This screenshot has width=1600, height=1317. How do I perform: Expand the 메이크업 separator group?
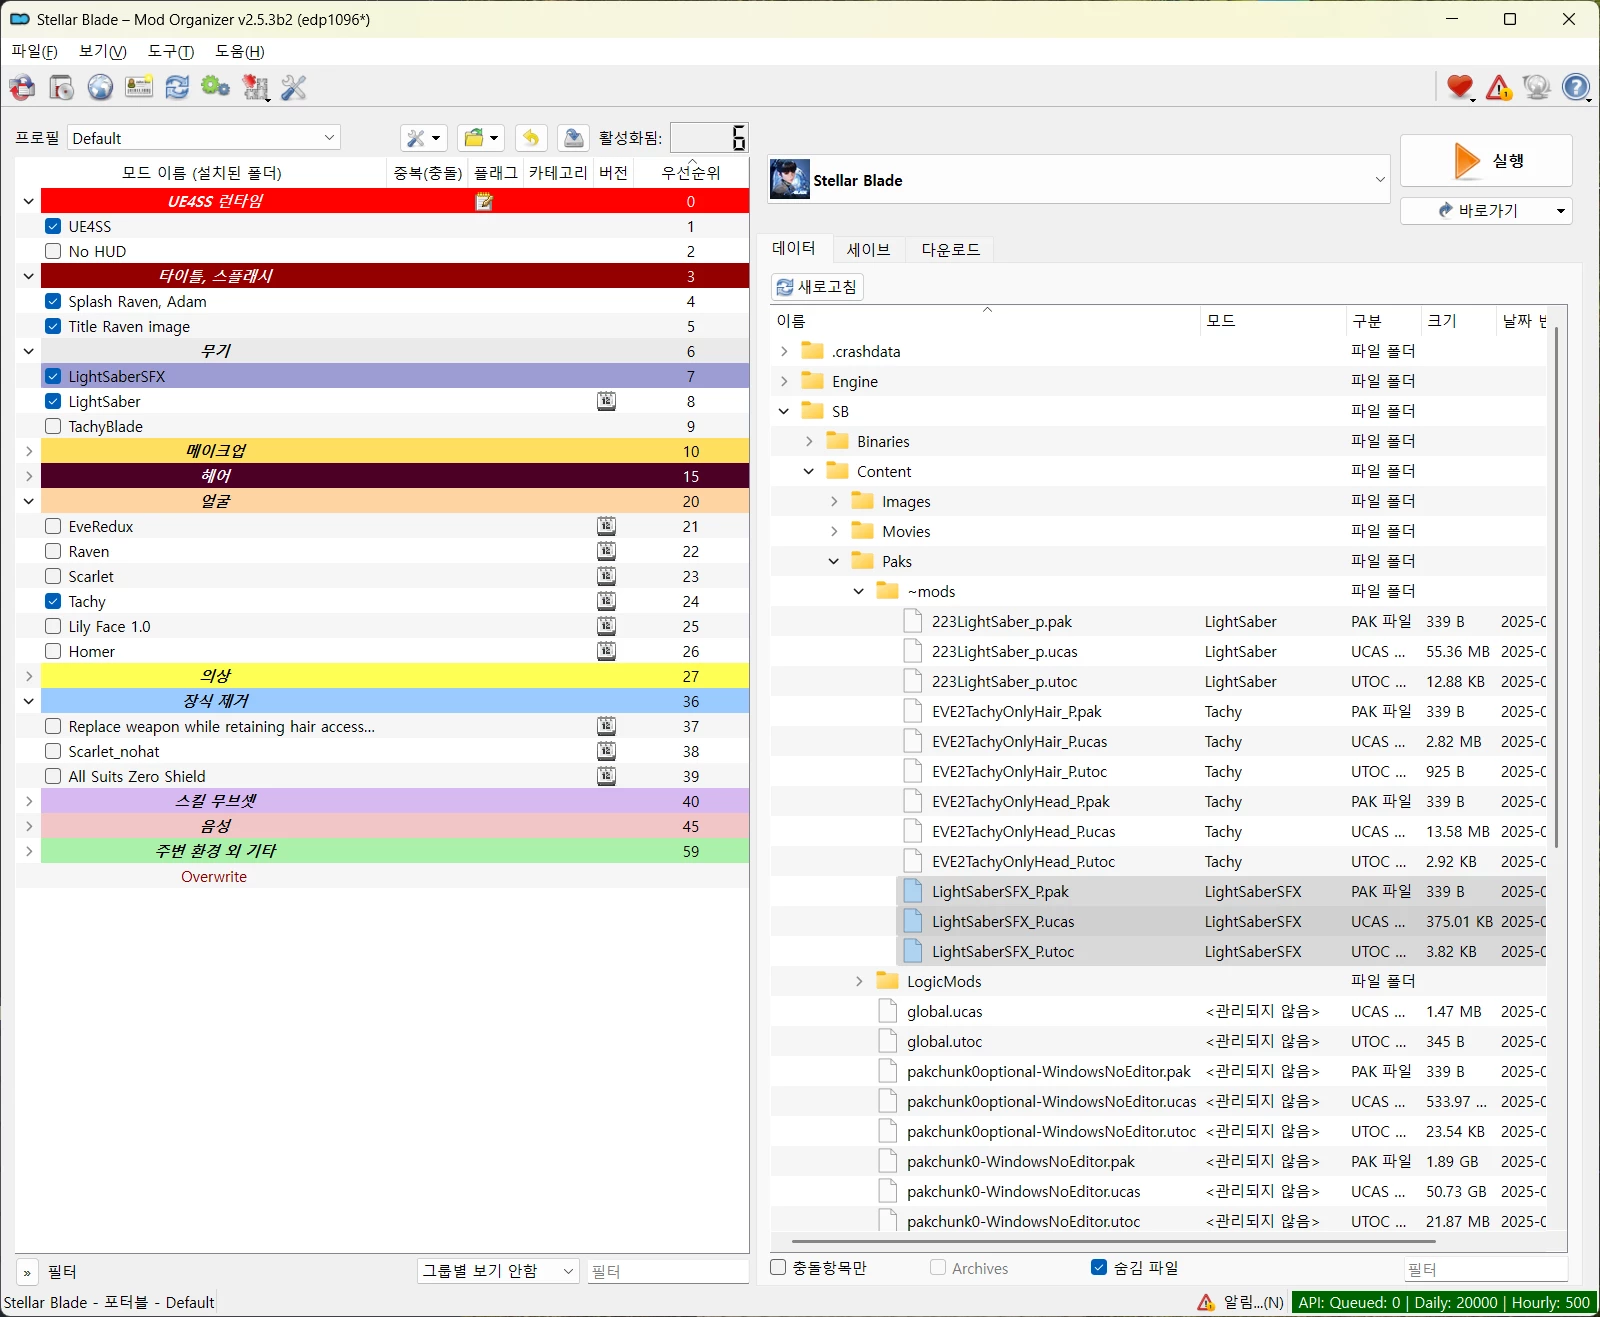tap(29, 451)
